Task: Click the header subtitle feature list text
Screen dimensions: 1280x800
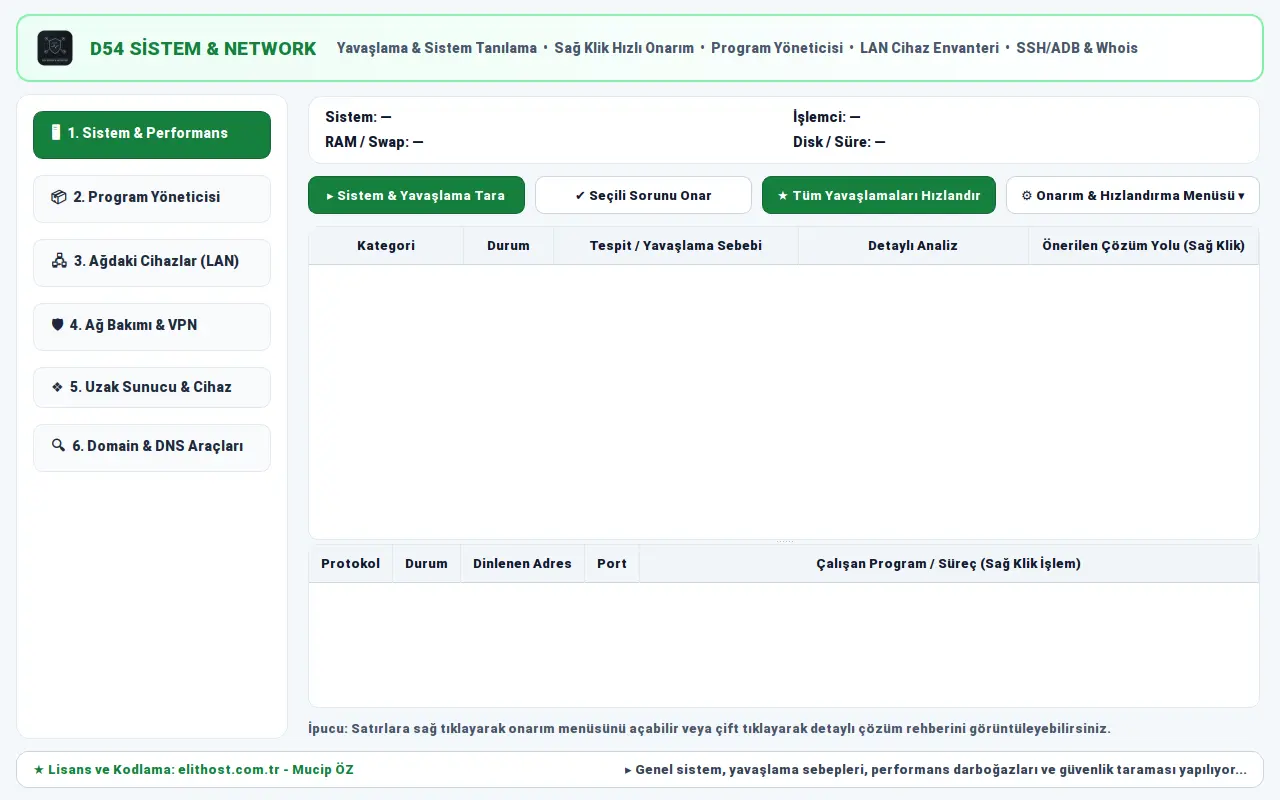Action: (x=737, y=48)
